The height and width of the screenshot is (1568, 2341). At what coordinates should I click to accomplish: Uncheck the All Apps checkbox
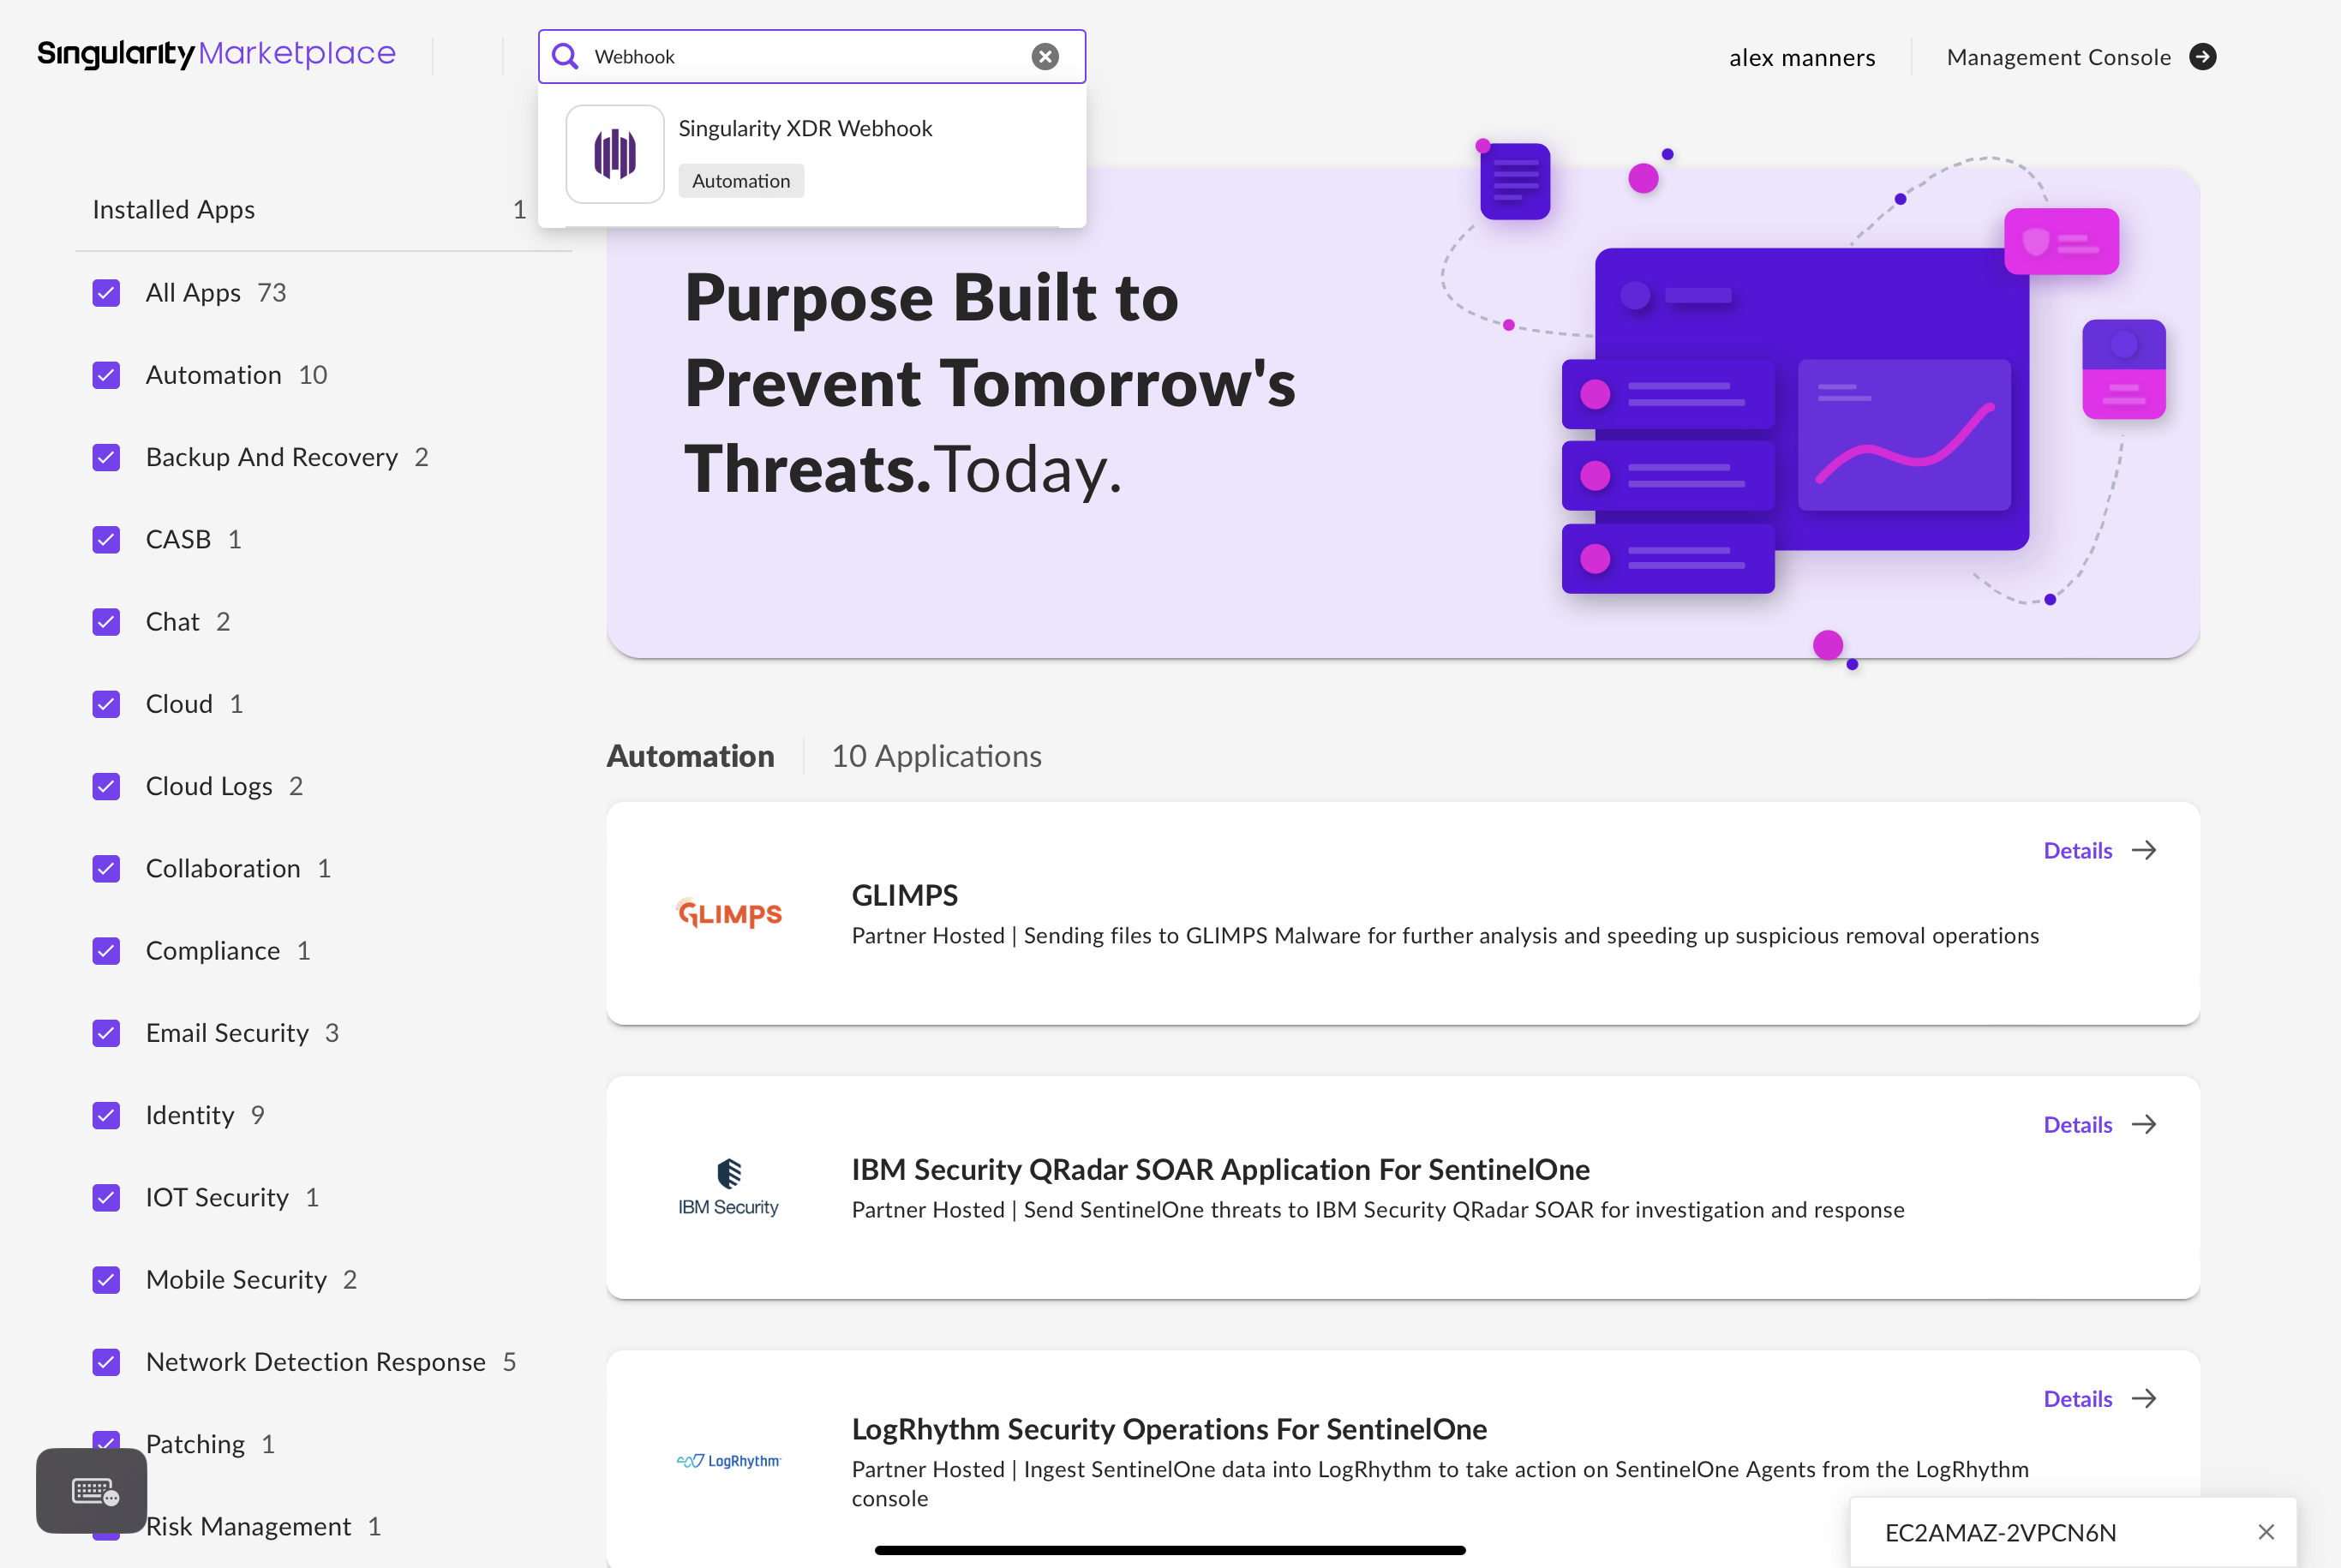106,293
